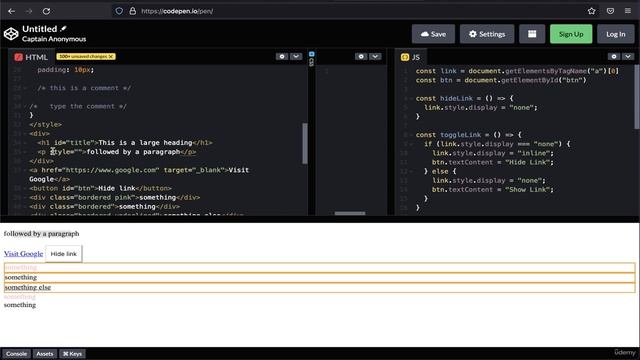Bookmark this page with the star
640x360 pixels.
[591, 11]
